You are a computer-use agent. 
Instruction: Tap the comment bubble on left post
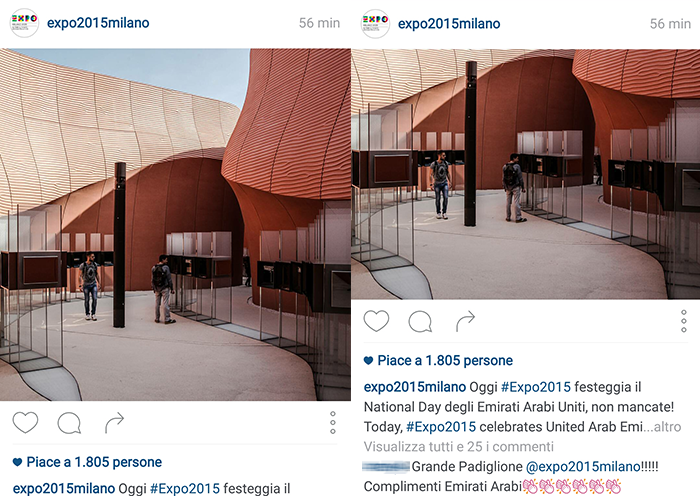coord(69,423)
